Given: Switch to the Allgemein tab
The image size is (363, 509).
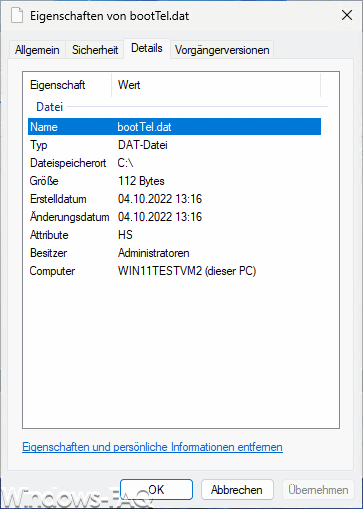Looking at the screenshot, I should pos(37,50).
